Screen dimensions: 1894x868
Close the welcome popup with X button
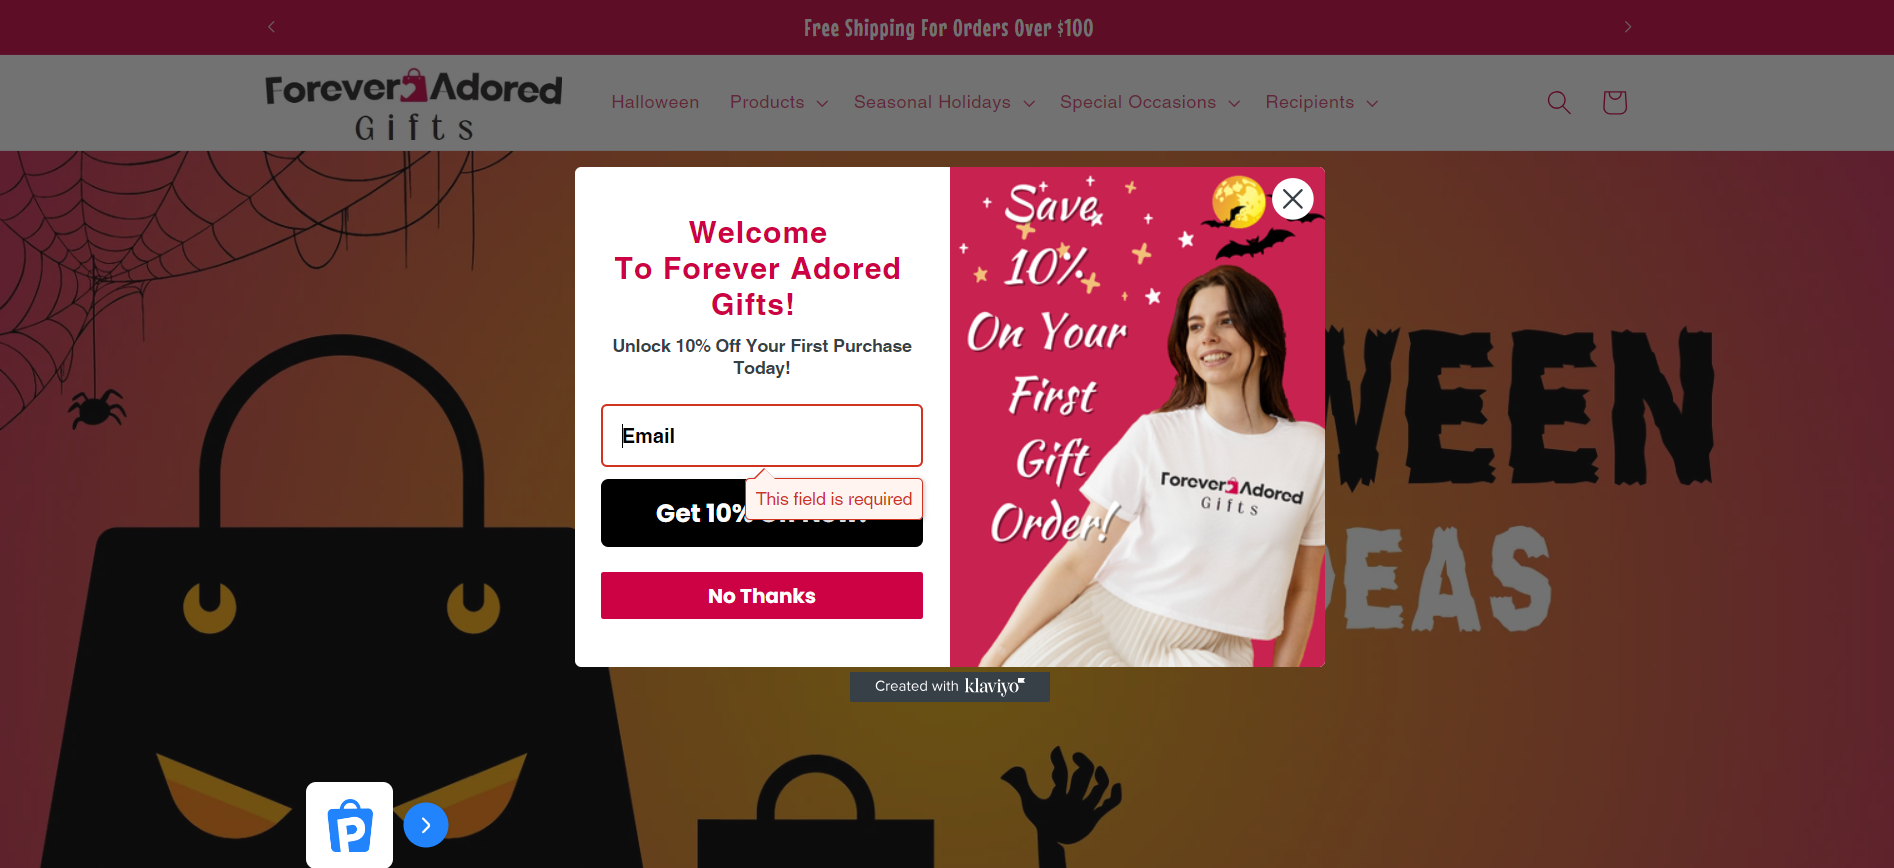pyautogui.click(x=1293, y=199)
